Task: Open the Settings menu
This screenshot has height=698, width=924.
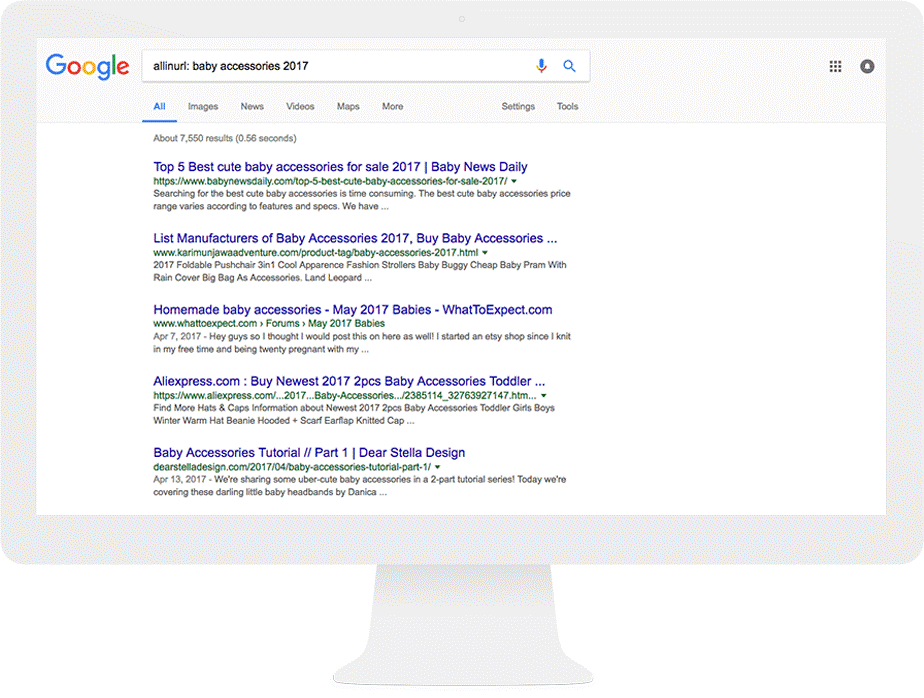Action: coord(518,107)
